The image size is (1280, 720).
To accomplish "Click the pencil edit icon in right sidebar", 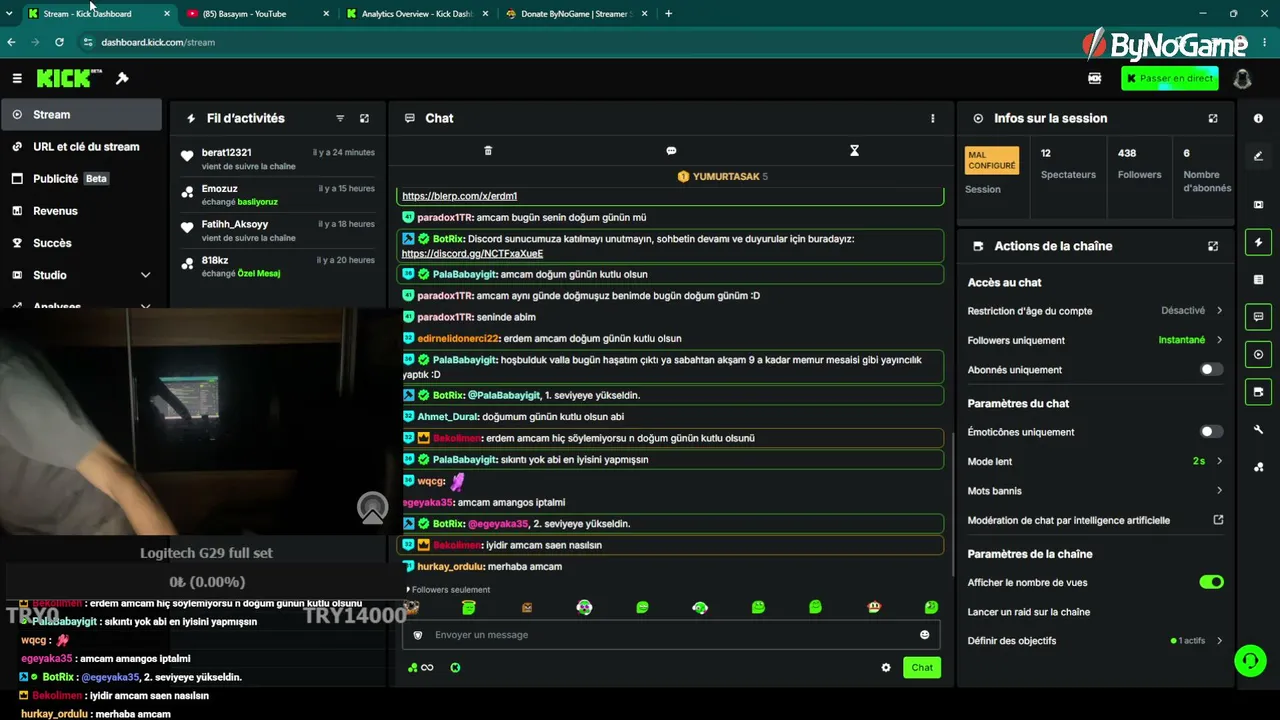I will (x=1258, y=155).
